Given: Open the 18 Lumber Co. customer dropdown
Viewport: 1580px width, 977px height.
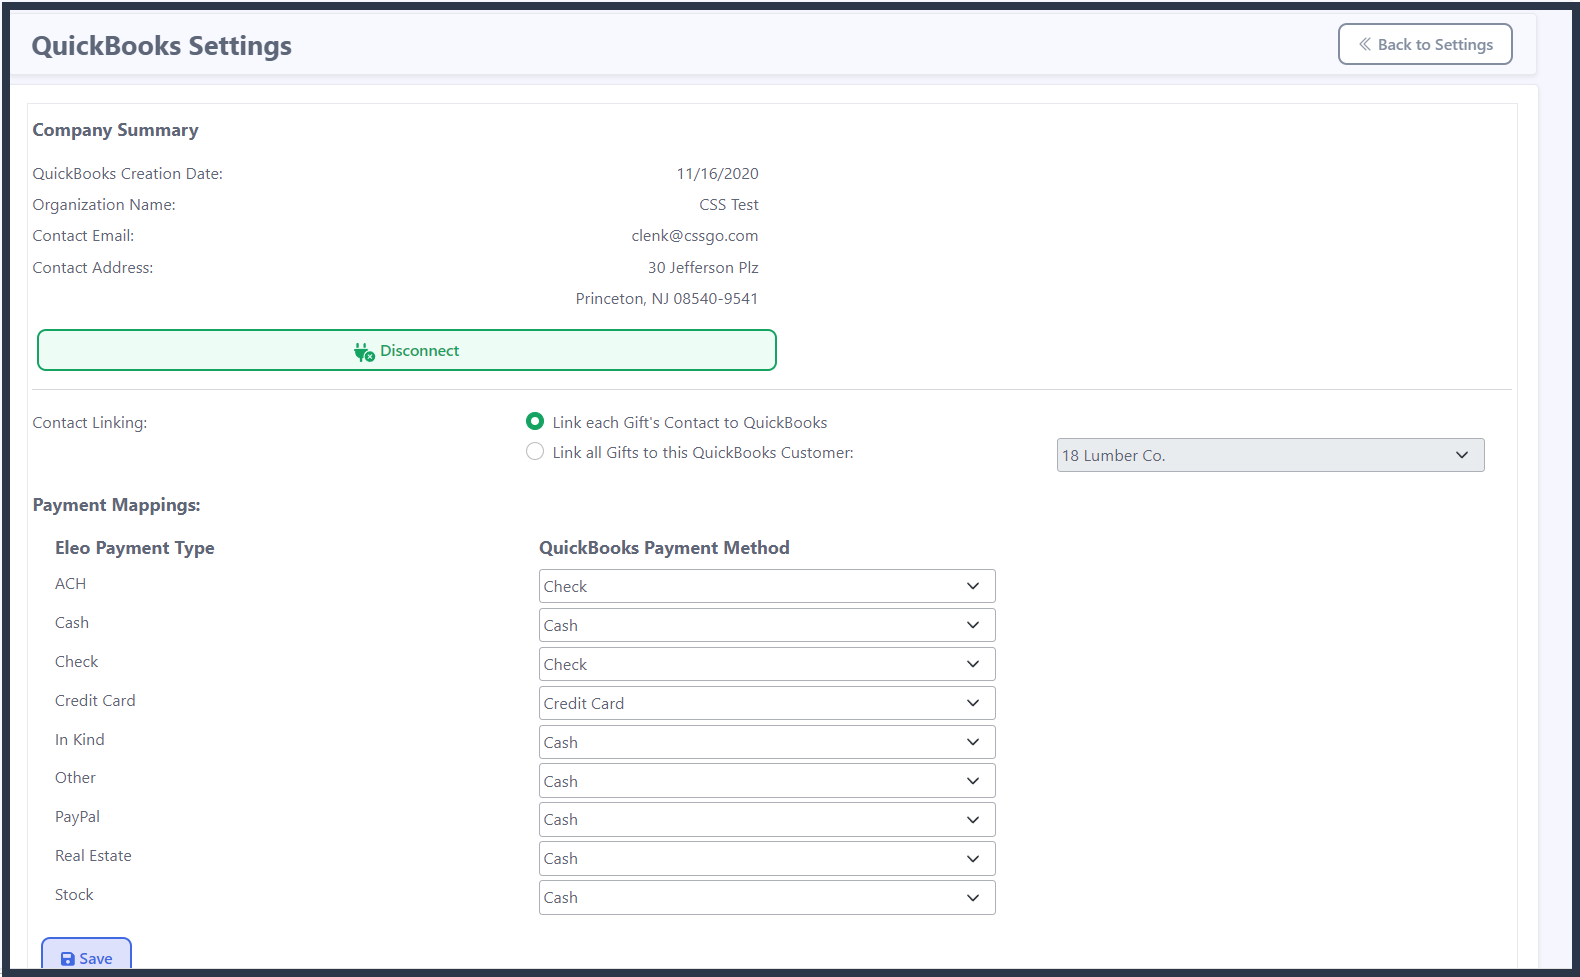Looking at the screenshot, I should pos(1270,455).
